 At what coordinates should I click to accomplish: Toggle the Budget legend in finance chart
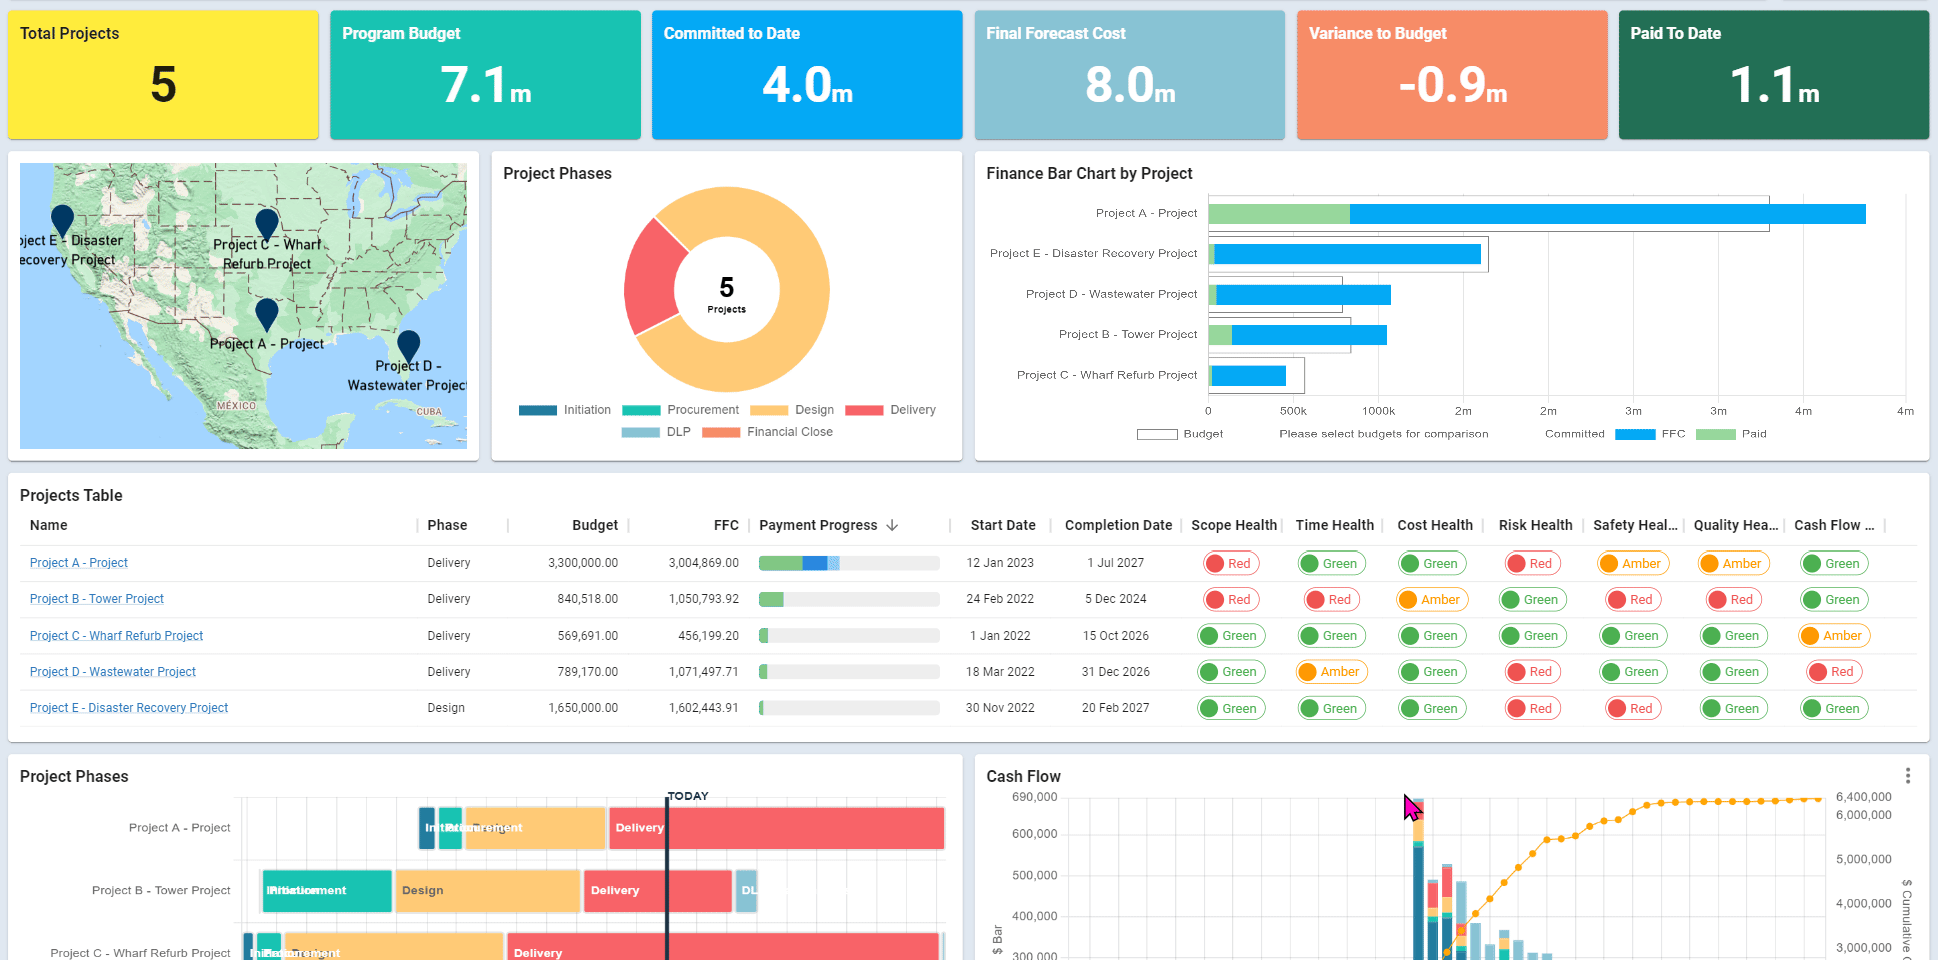coord(1180,434)
